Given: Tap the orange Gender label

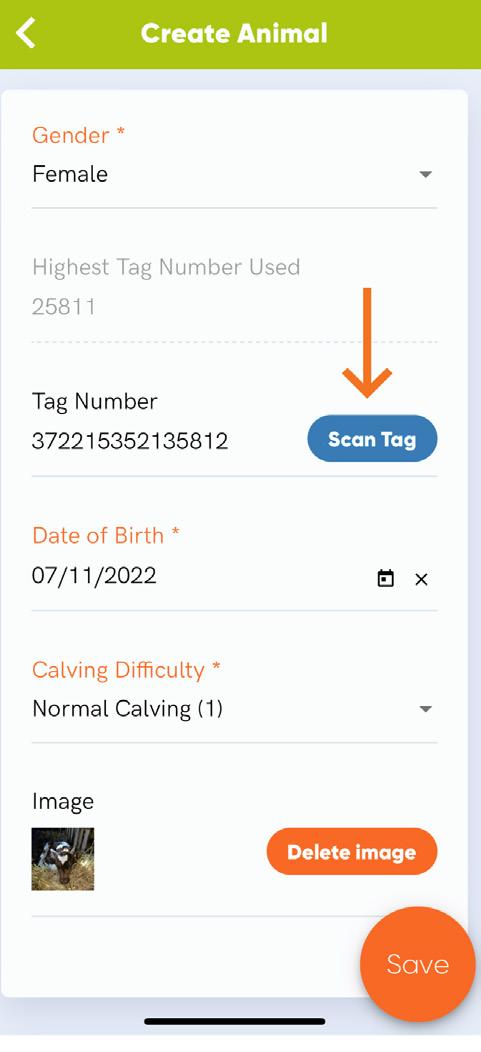Looking at the screenshot, I should pos(78,136).
